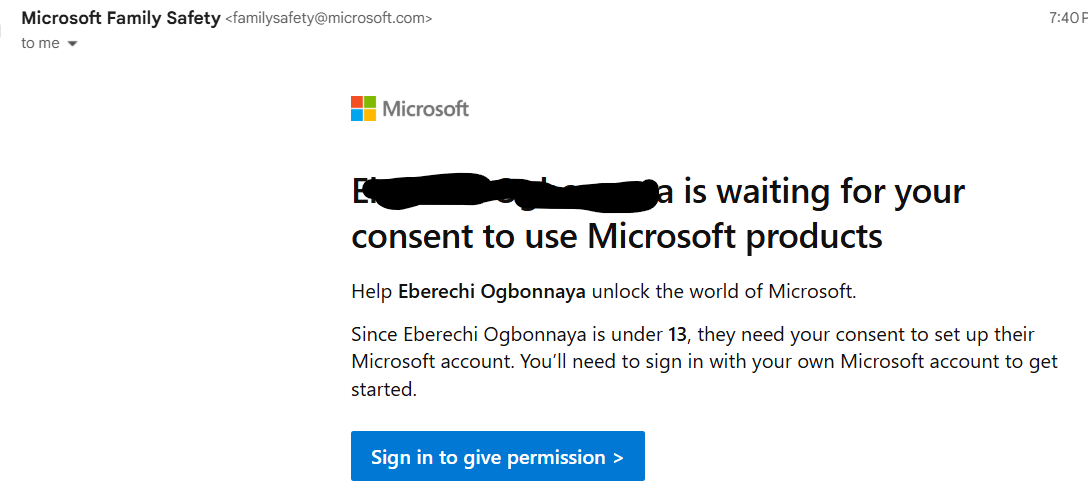Click "unlock the world of Microsoft" text
The image size is (1088, 497).
[x=722, y=292]
